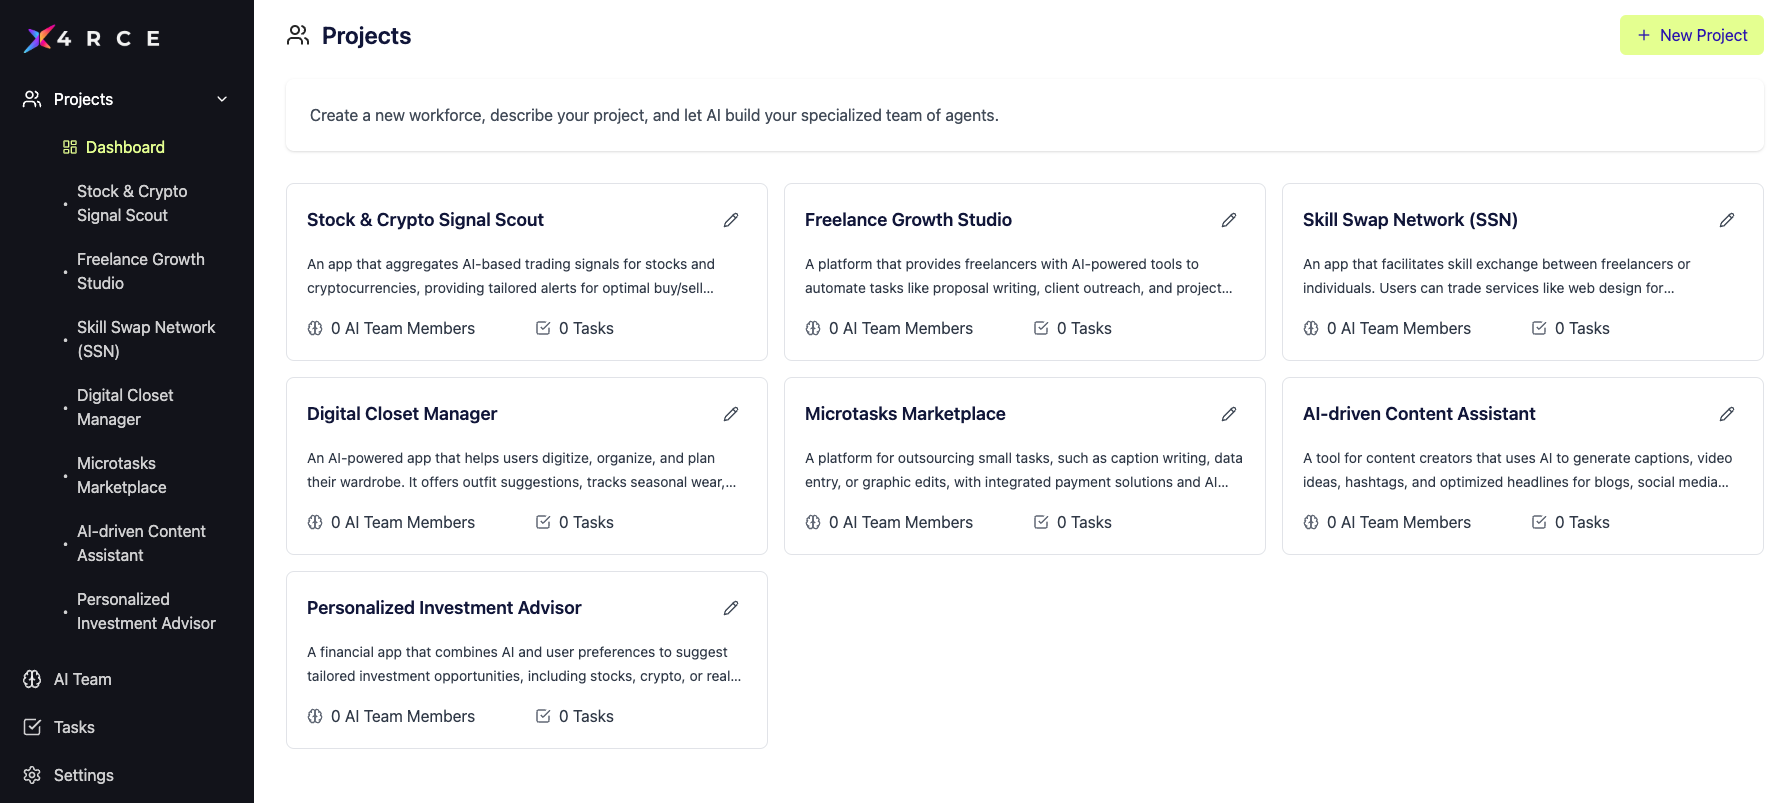Image resolution: width=1778 pixels, height=803 pixels.
Task: Open Microtasks Marketplace in sidebar list
Action: 122,475
